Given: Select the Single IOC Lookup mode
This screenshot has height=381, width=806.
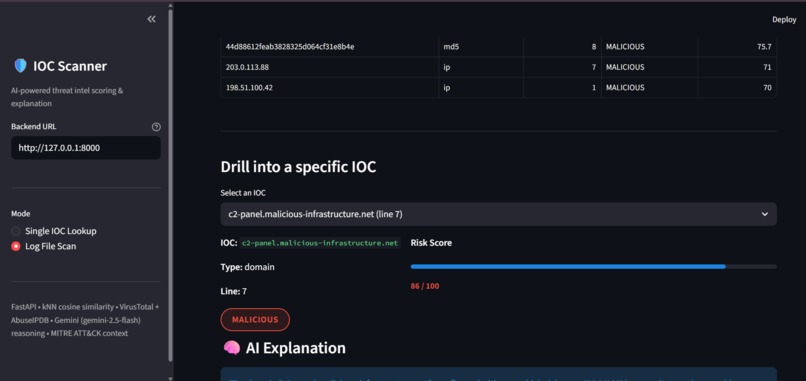Looking at the screenshot, I should click(x=54, y=231).
